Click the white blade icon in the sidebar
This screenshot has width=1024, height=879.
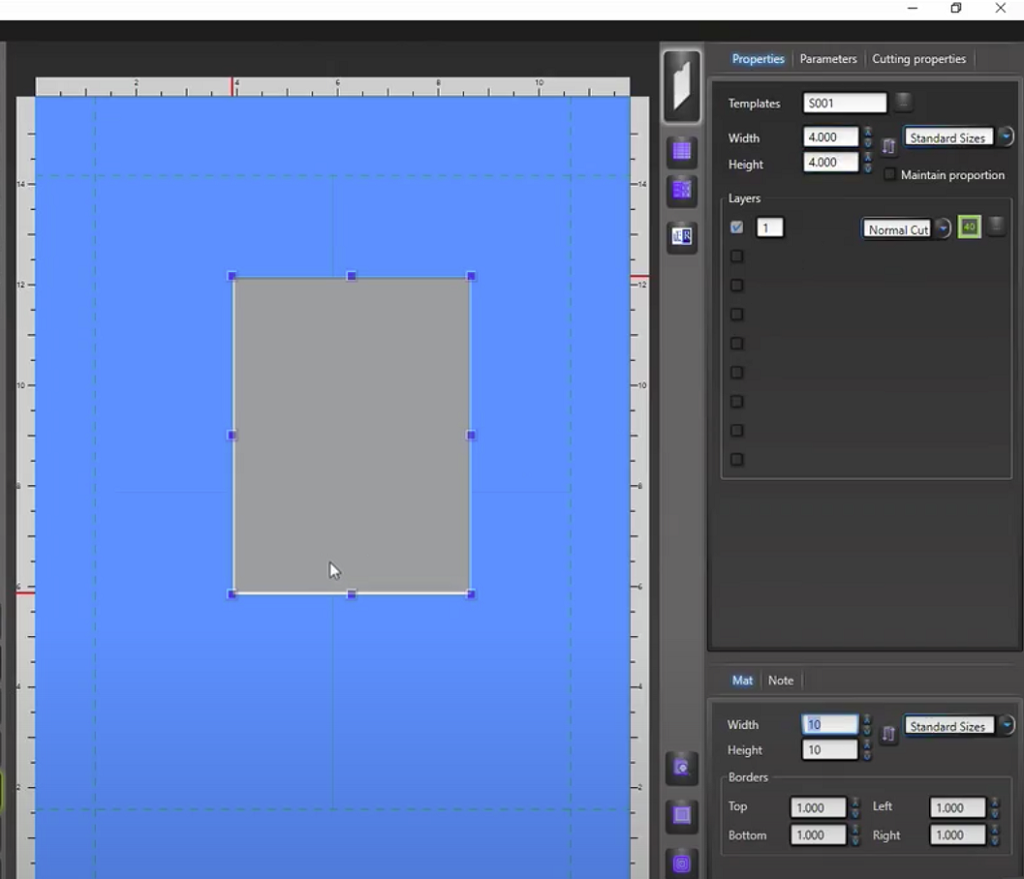(682, 87)
